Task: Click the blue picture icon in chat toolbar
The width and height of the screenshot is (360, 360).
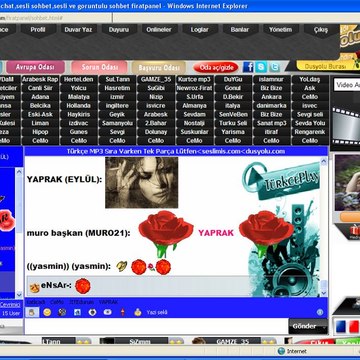Action: coord(77,312)
